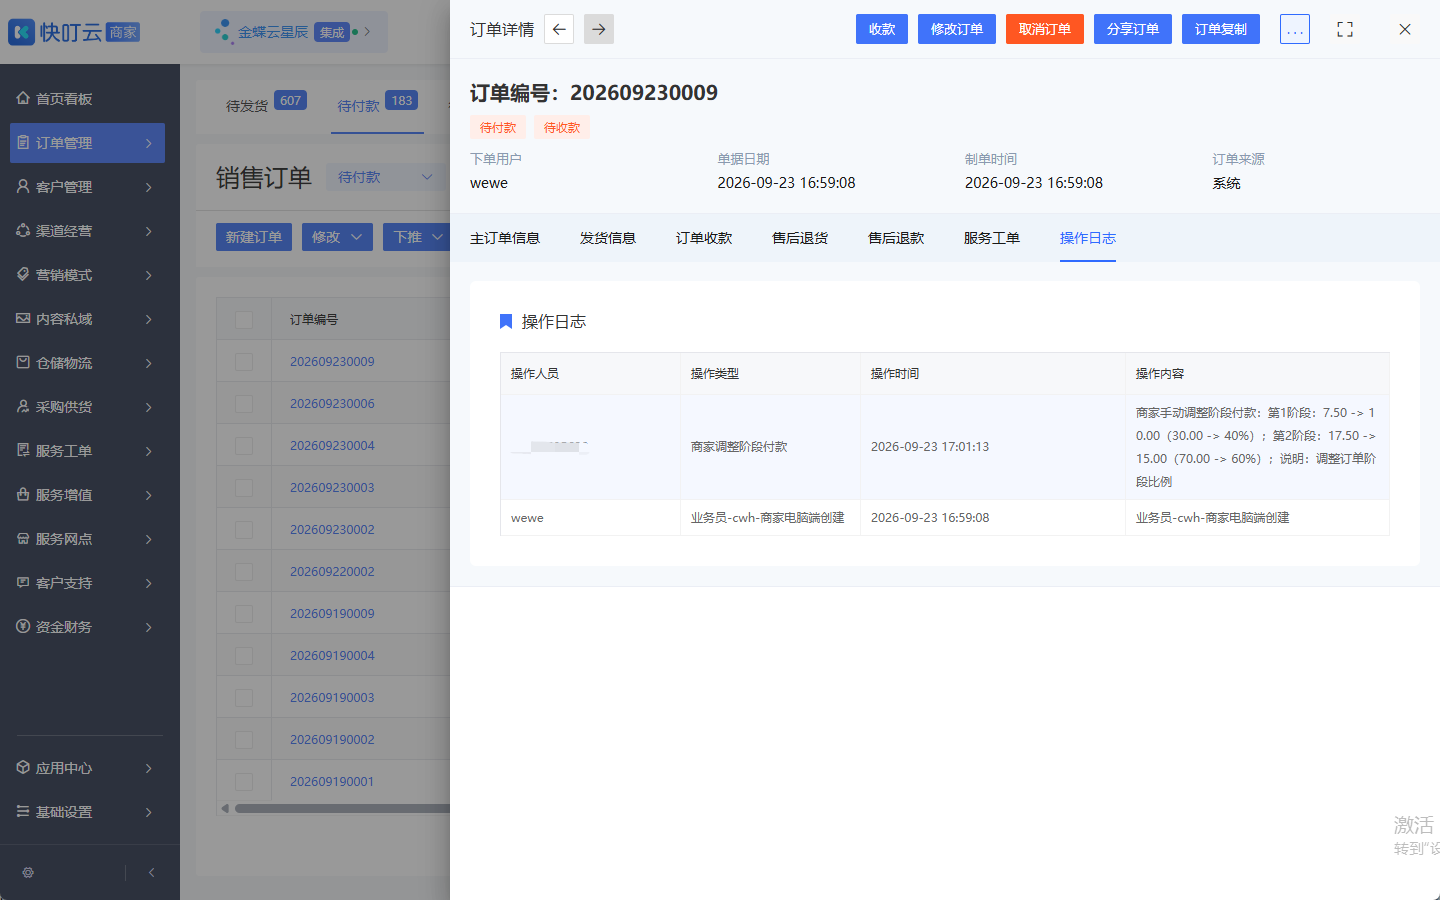
Task: Select the 待发货 607 status tab
Action: click(266, 103)
